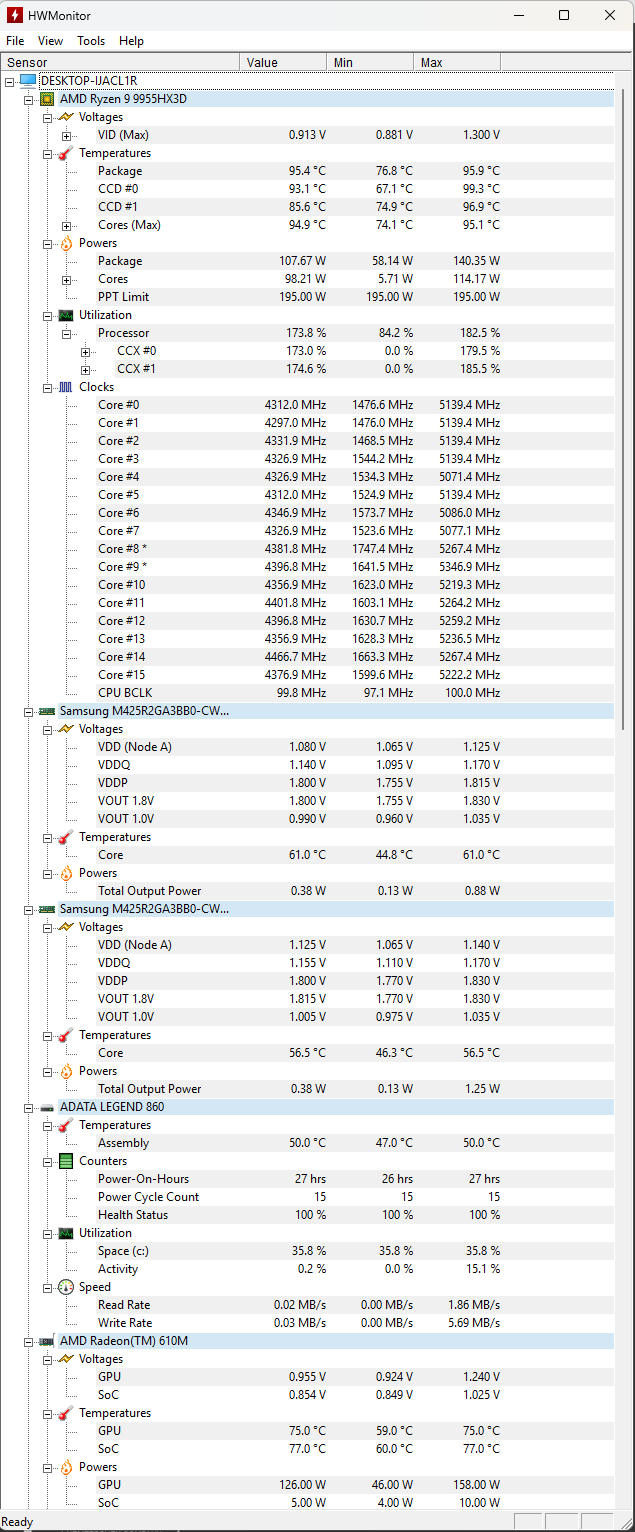Image resolution: width=635 pixels, height=1532 pixels.
Task: Expand the Cores (Max) temperature entry
Action: coord(67,225)
